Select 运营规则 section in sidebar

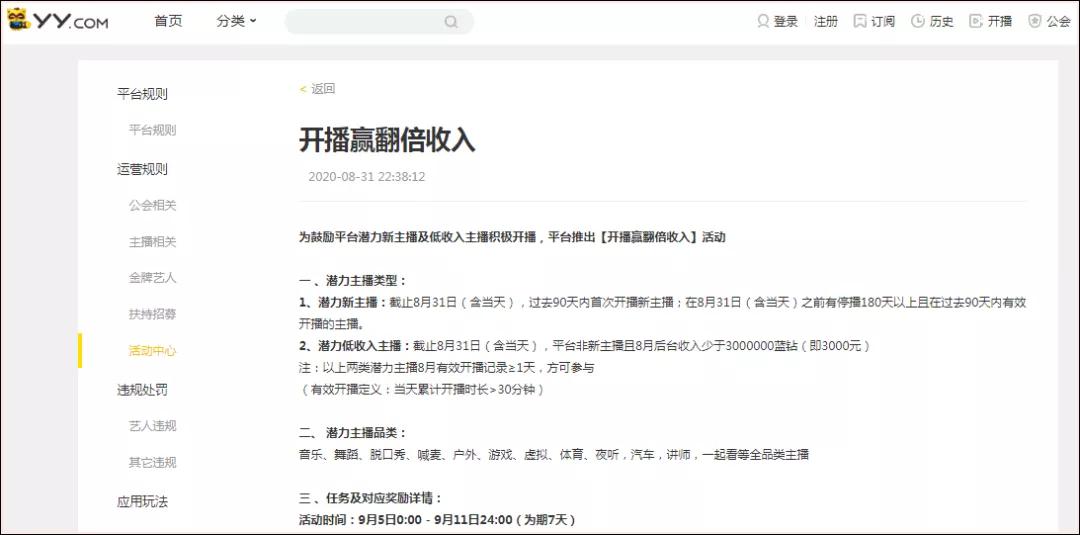(x=142, y=169)
